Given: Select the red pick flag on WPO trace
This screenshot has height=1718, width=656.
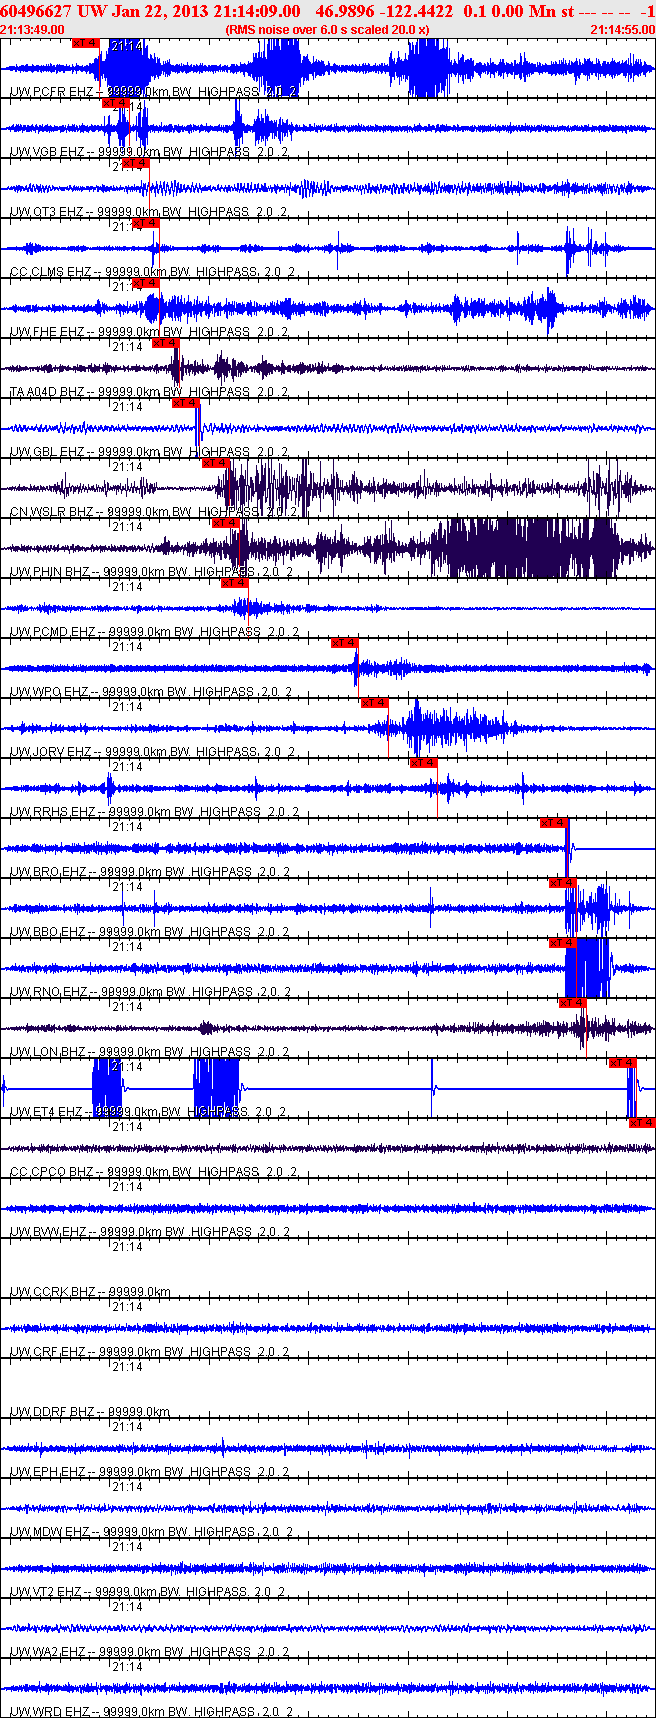Looking at the screenshot, I should click(x=345, y=643).
